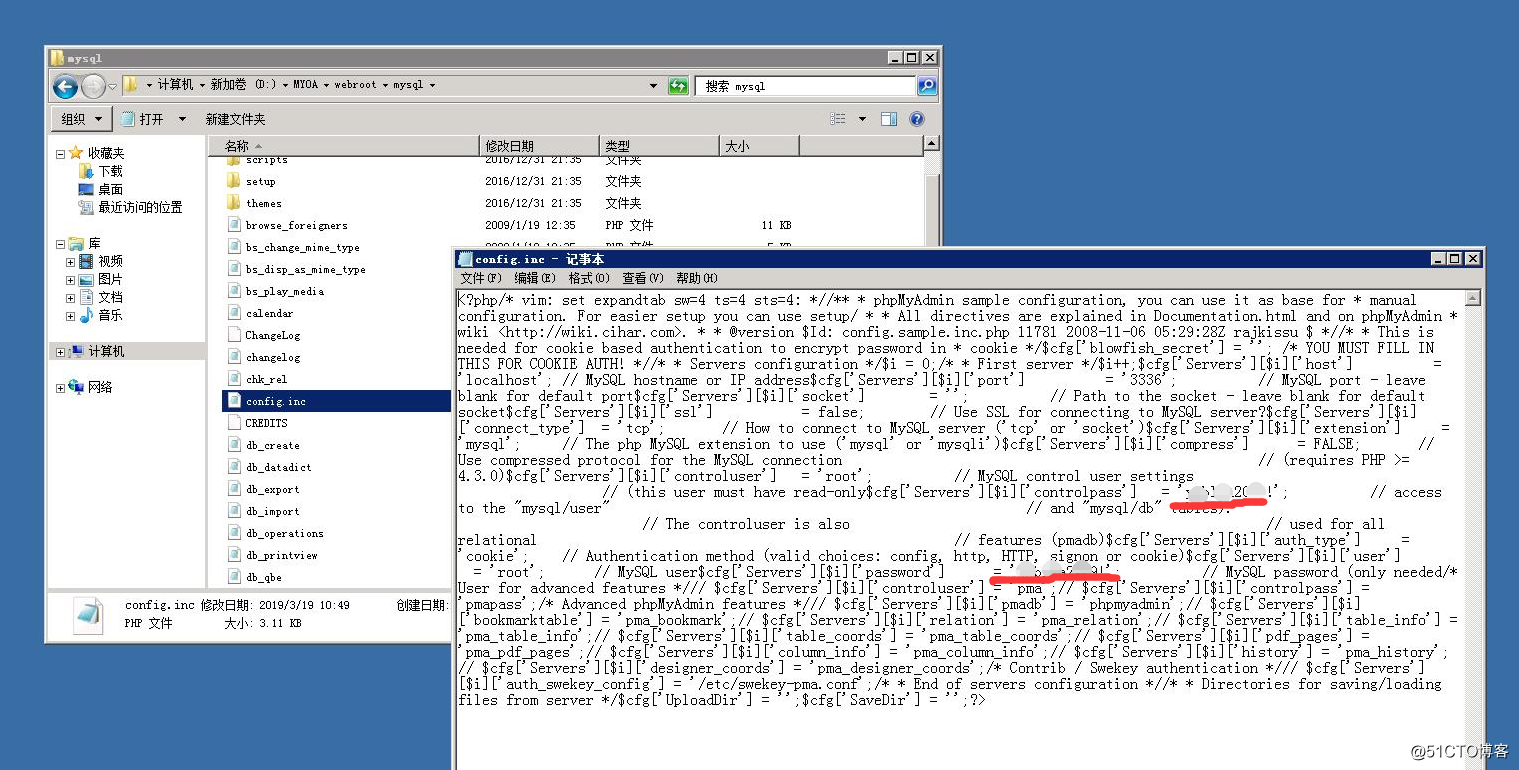The height and width of the screenshot is (770, 1519).
Task: Open Notepad 查看(V) menu
Action: tap(642, 278)
